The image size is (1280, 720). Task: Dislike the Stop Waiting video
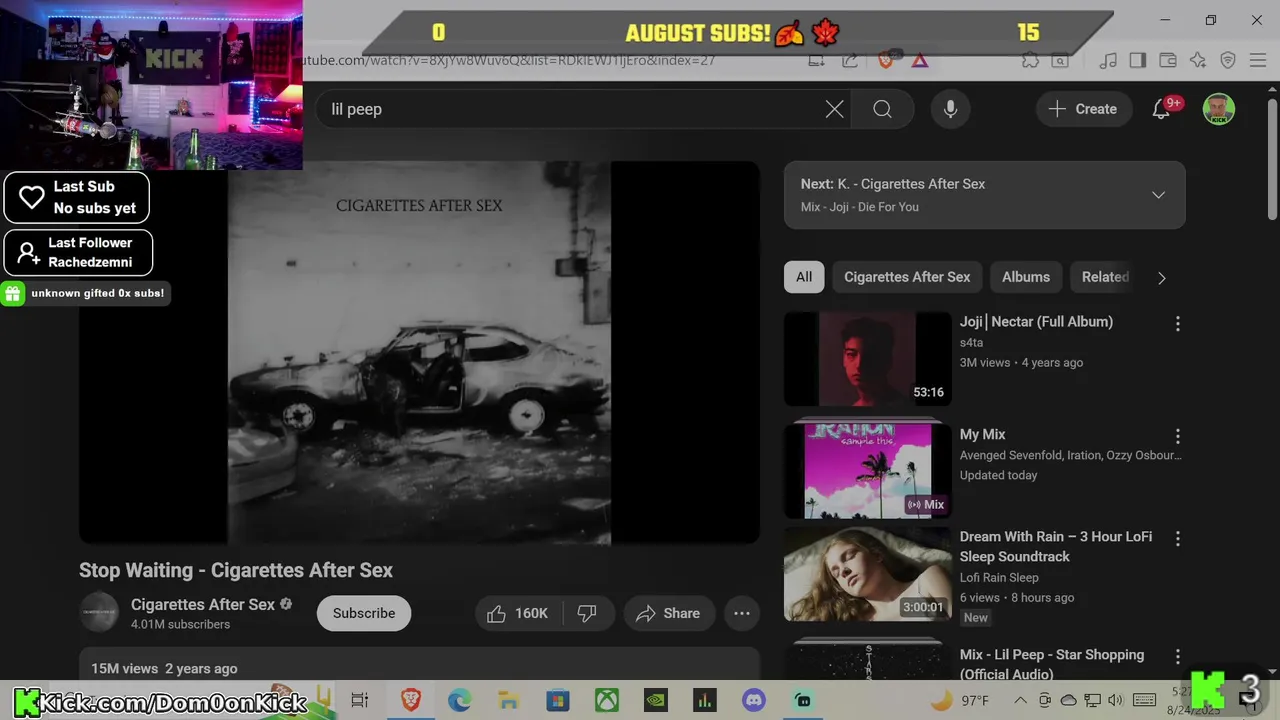point(587,613)
